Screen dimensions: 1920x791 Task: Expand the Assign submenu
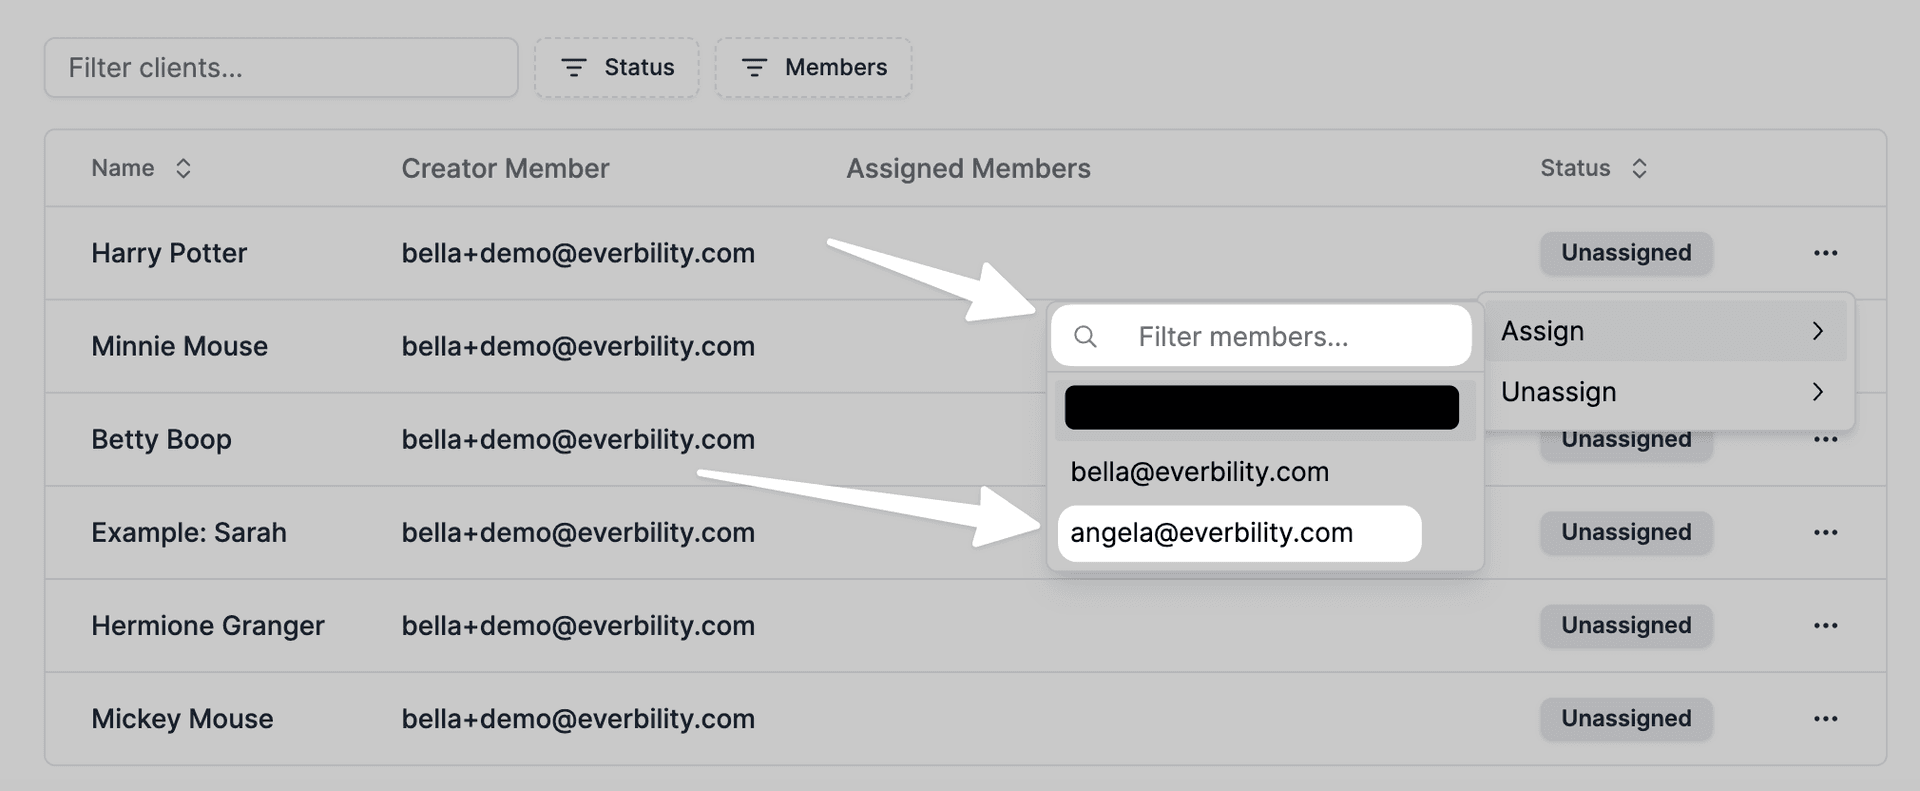tap(1664, 331)
